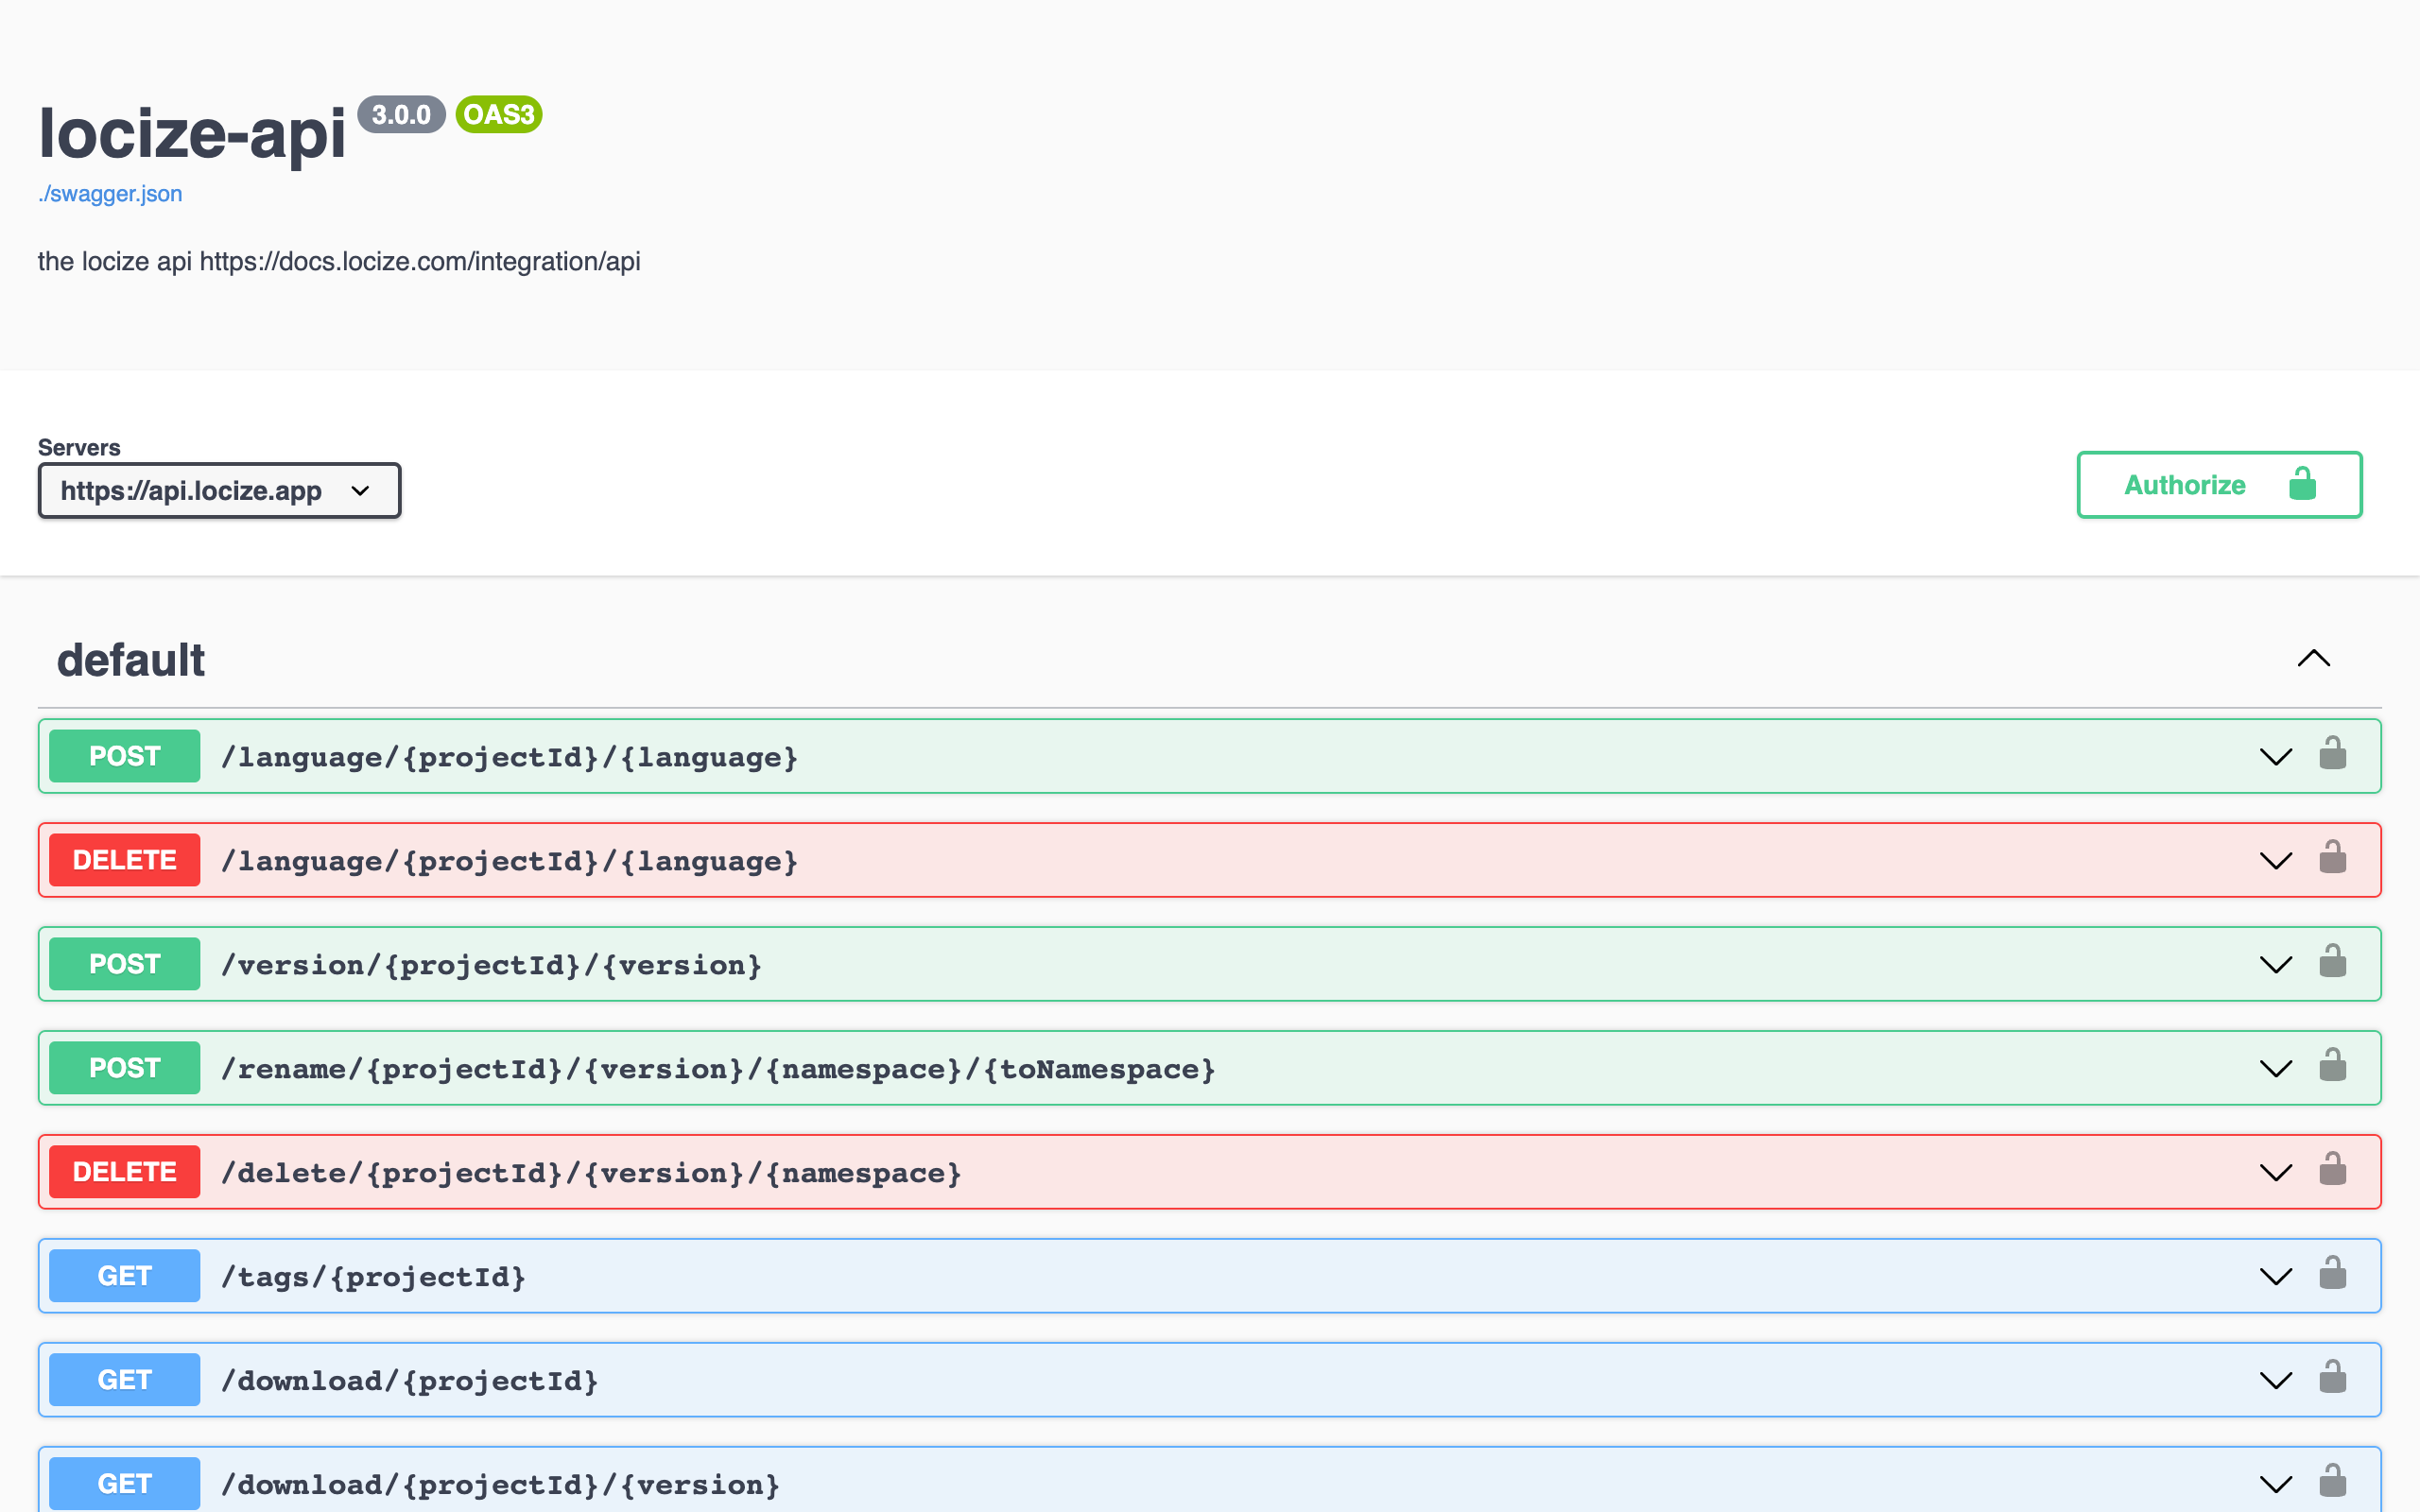Select the GET badge on /download/{projectId}/{version}
Screen dimensions: 2420x1512
124,1483
